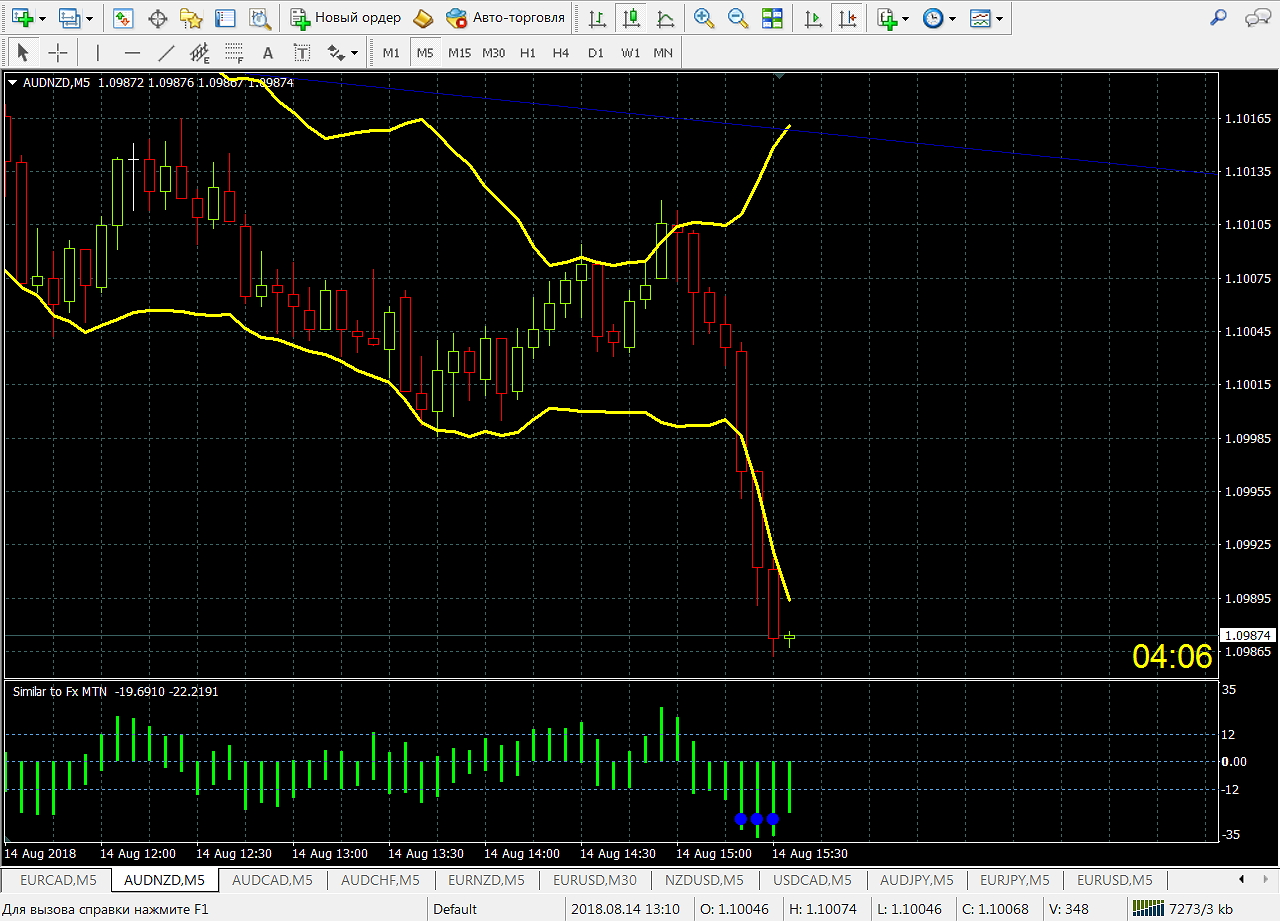
Task: Open the USDCAD,M5 chart tab
Action: point(813,880)
